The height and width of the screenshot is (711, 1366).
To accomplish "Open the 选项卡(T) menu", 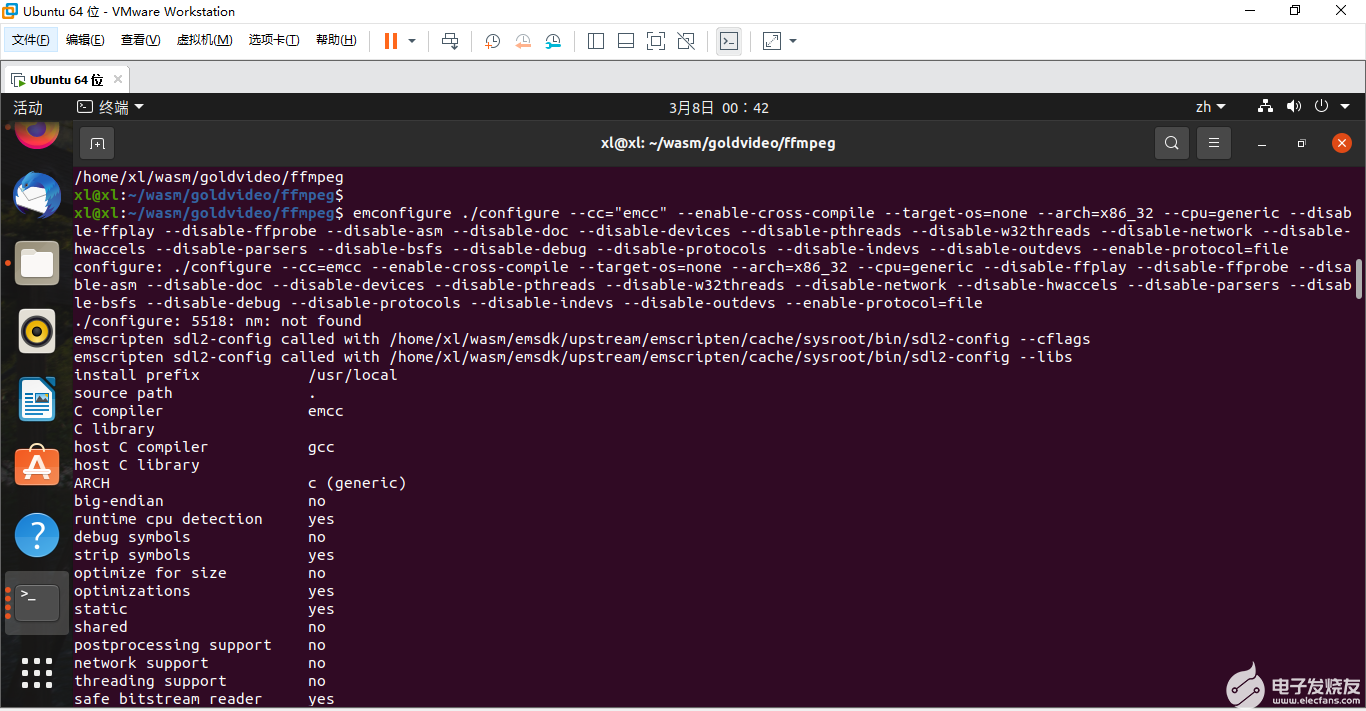I will [x=274, y=40].
